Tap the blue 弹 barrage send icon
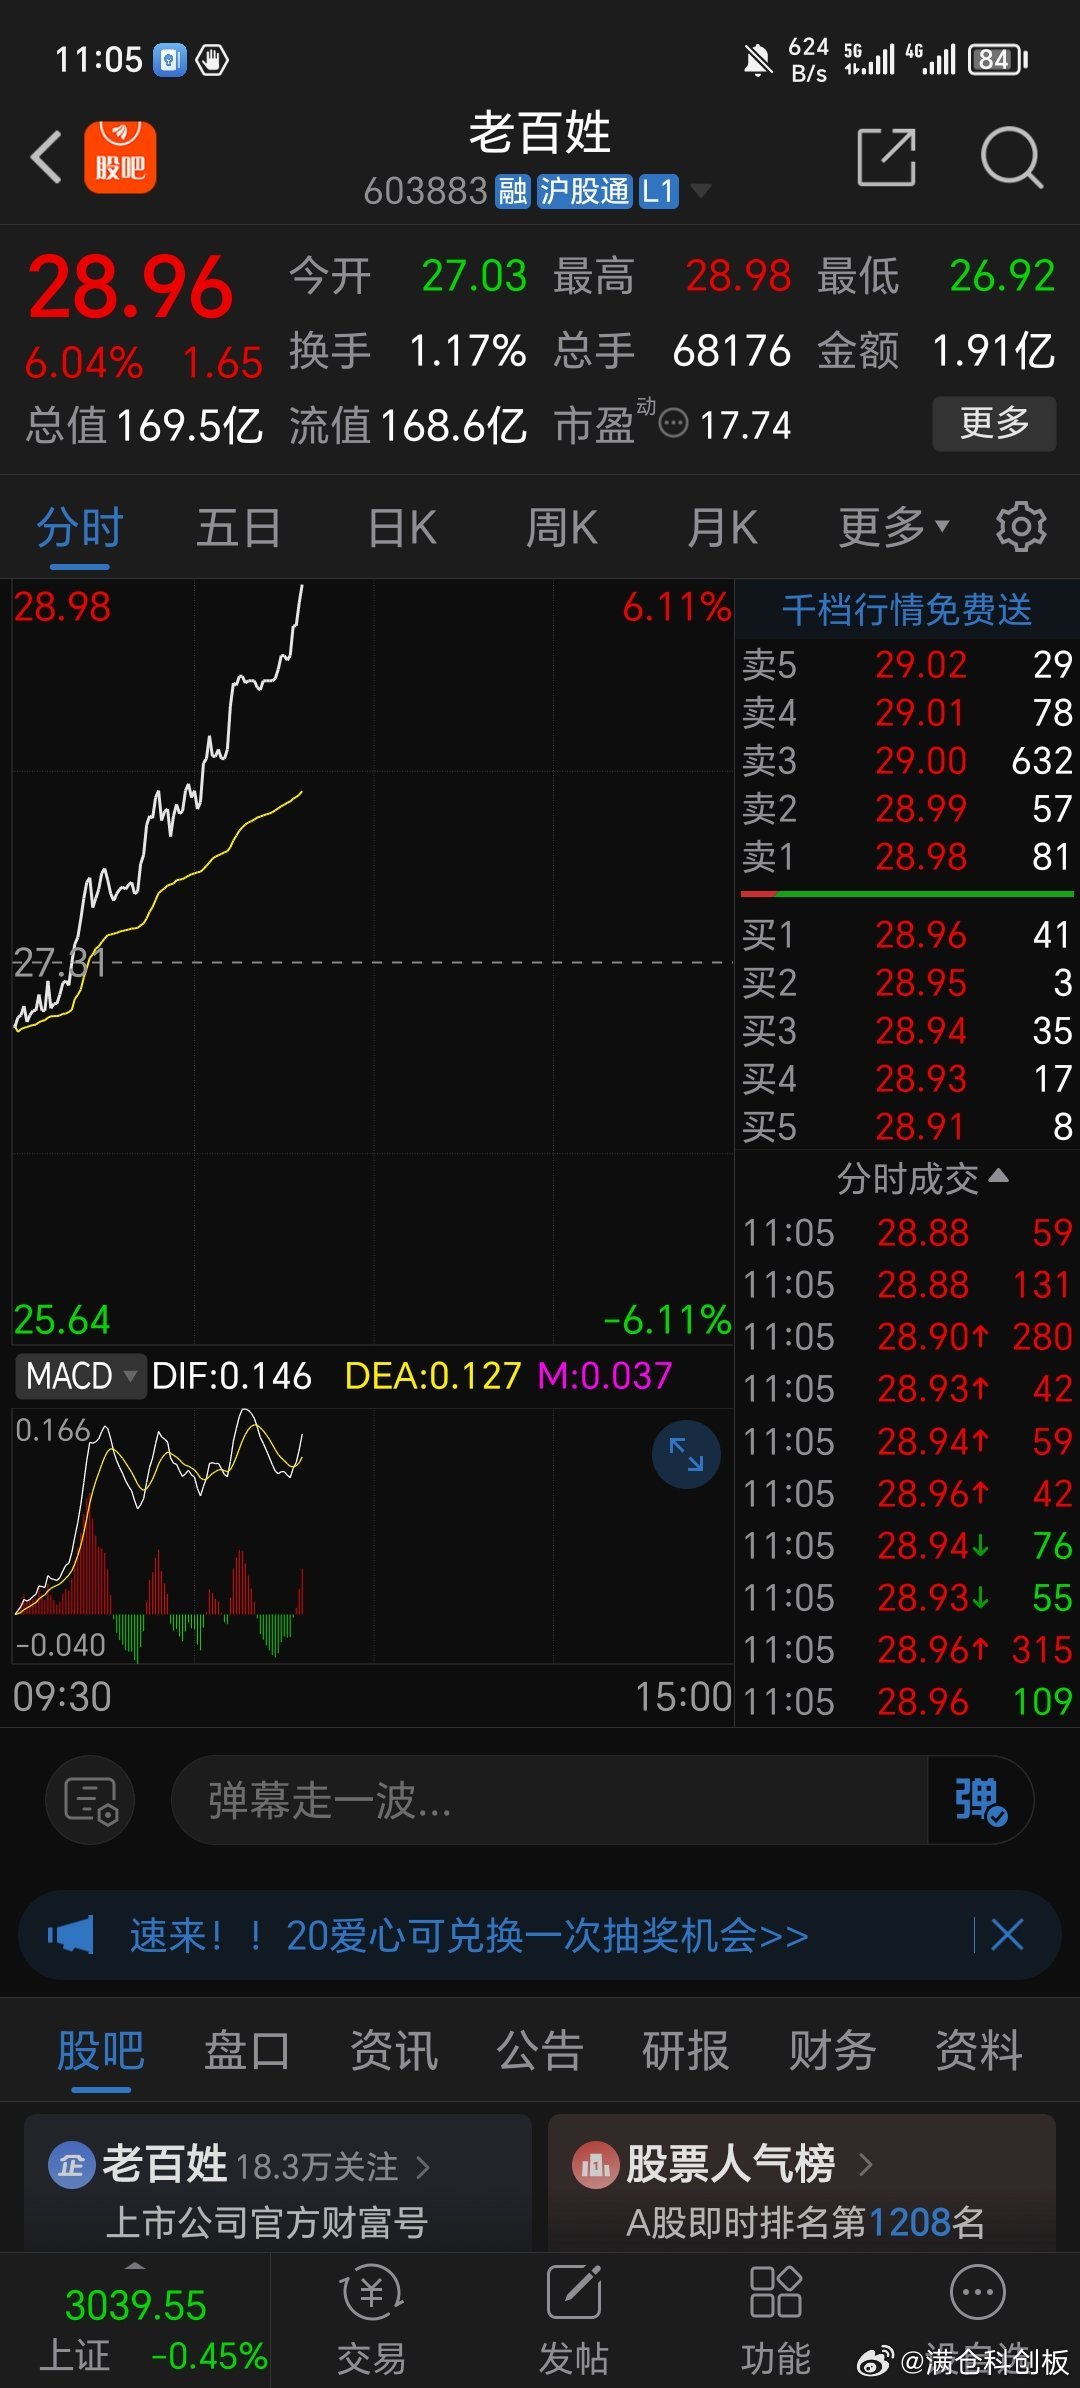Viewport: 1080px width, 2388px height. (x=980, y=1800)
